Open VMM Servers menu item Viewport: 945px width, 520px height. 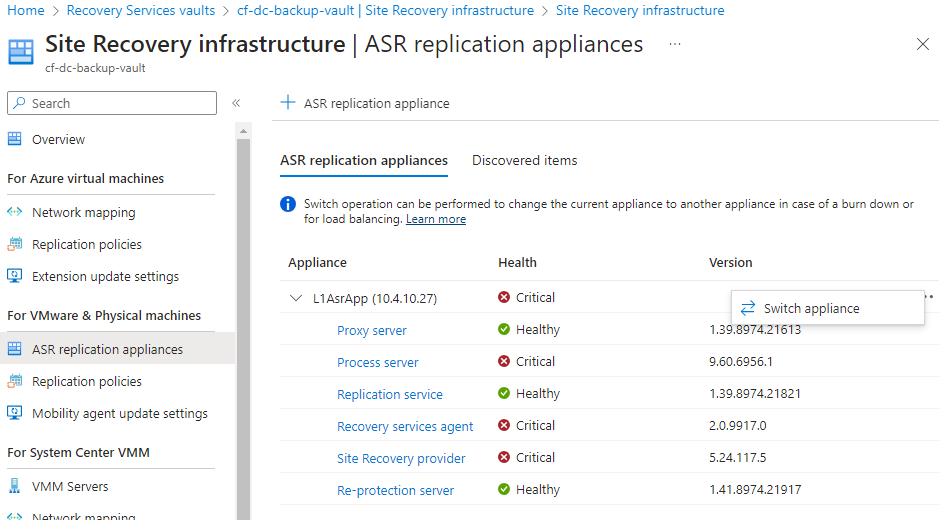click(x=70, y=486)
